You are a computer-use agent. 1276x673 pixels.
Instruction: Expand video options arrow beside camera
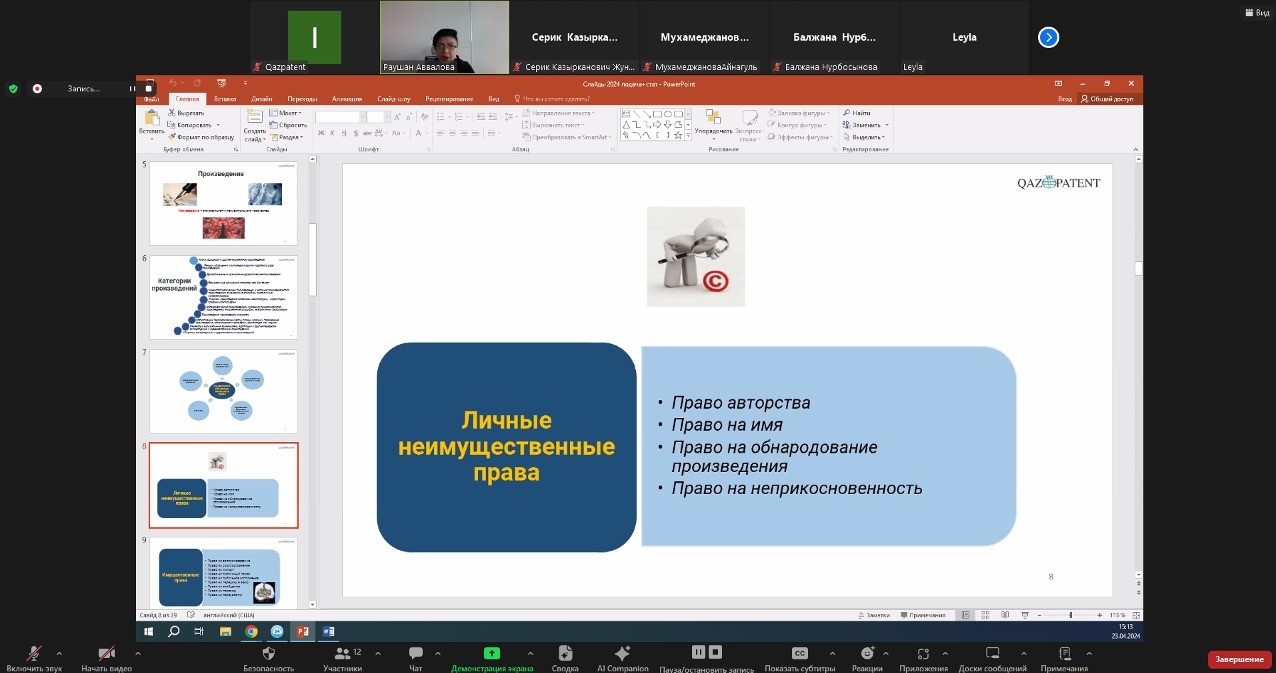click(x=137, y=653)
